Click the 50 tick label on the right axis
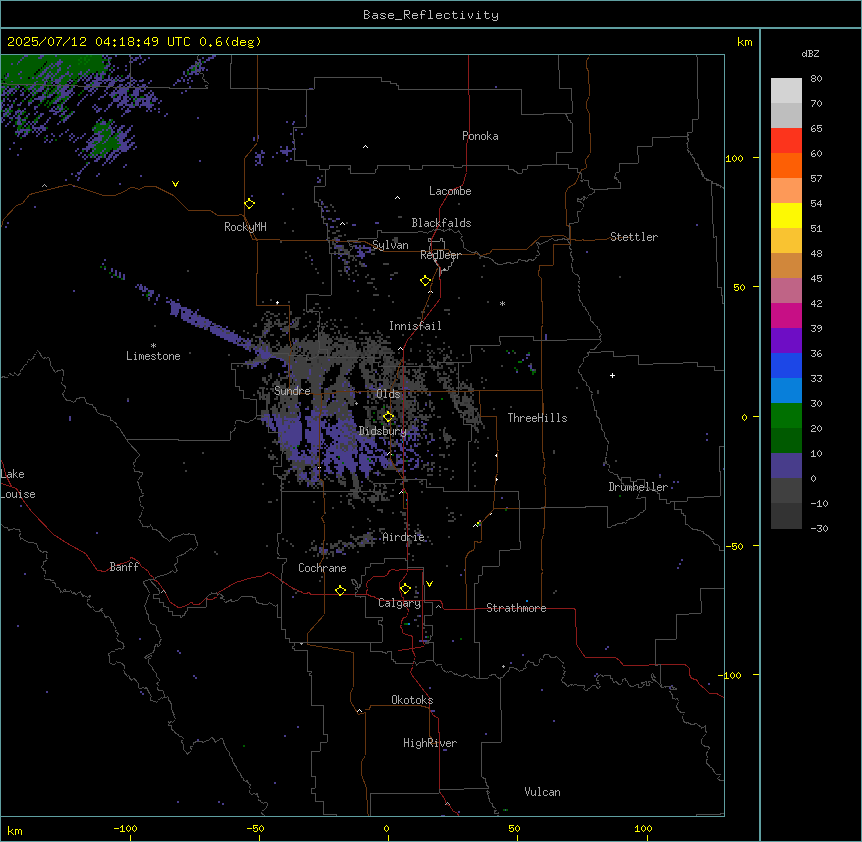Screen dimensions: 862x842 pyautogui.click(x=739, y=287)
